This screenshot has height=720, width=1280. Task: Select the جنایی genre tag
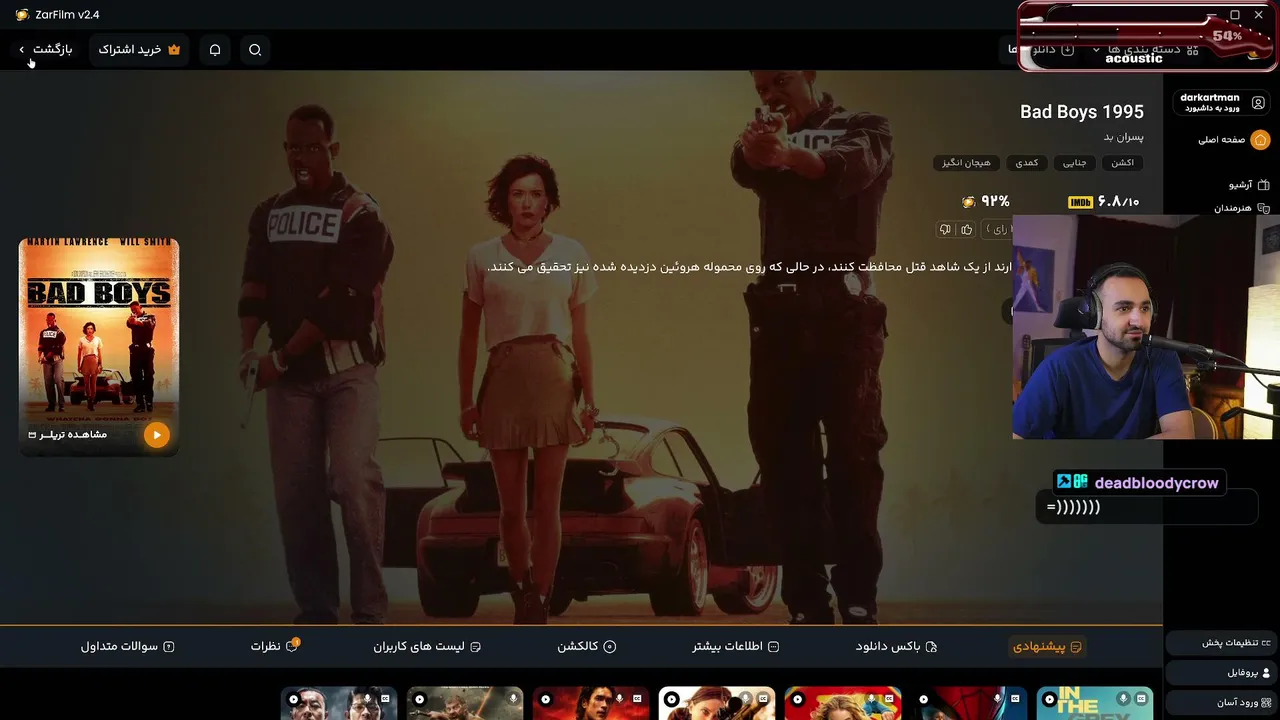1074,162
